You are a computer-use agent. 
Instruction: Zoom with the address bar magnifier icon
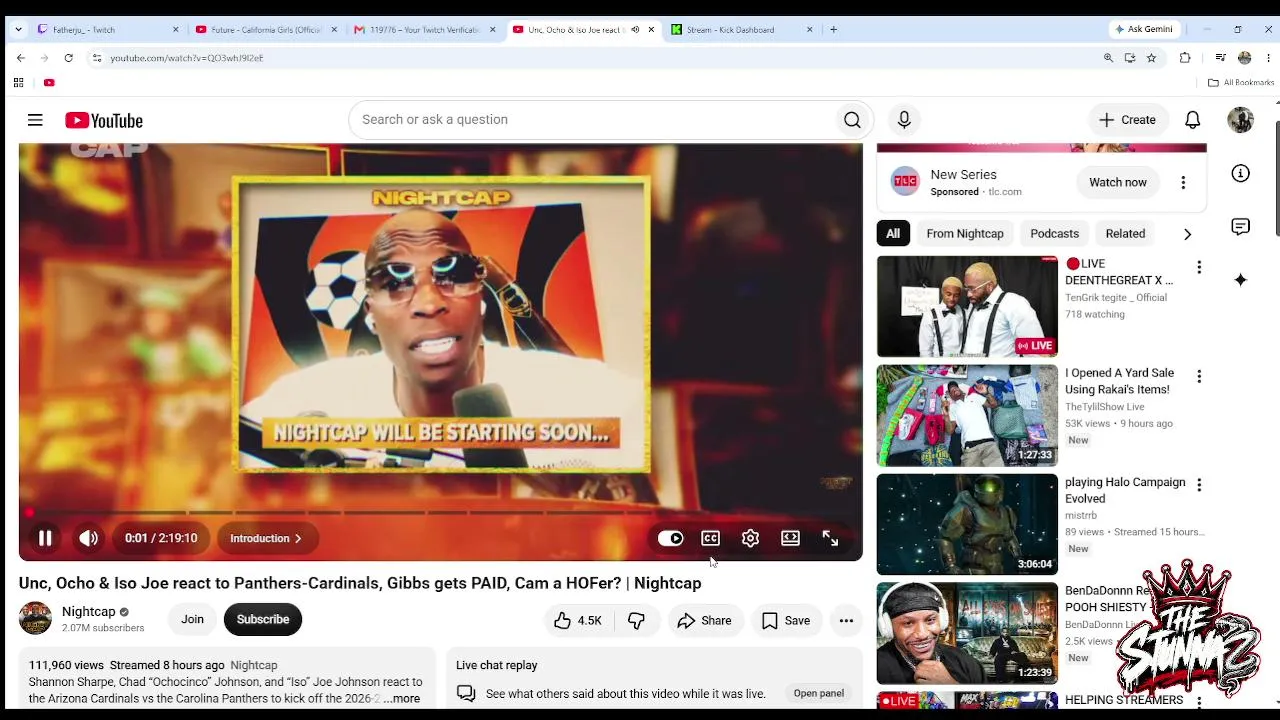pos(1108,58)
